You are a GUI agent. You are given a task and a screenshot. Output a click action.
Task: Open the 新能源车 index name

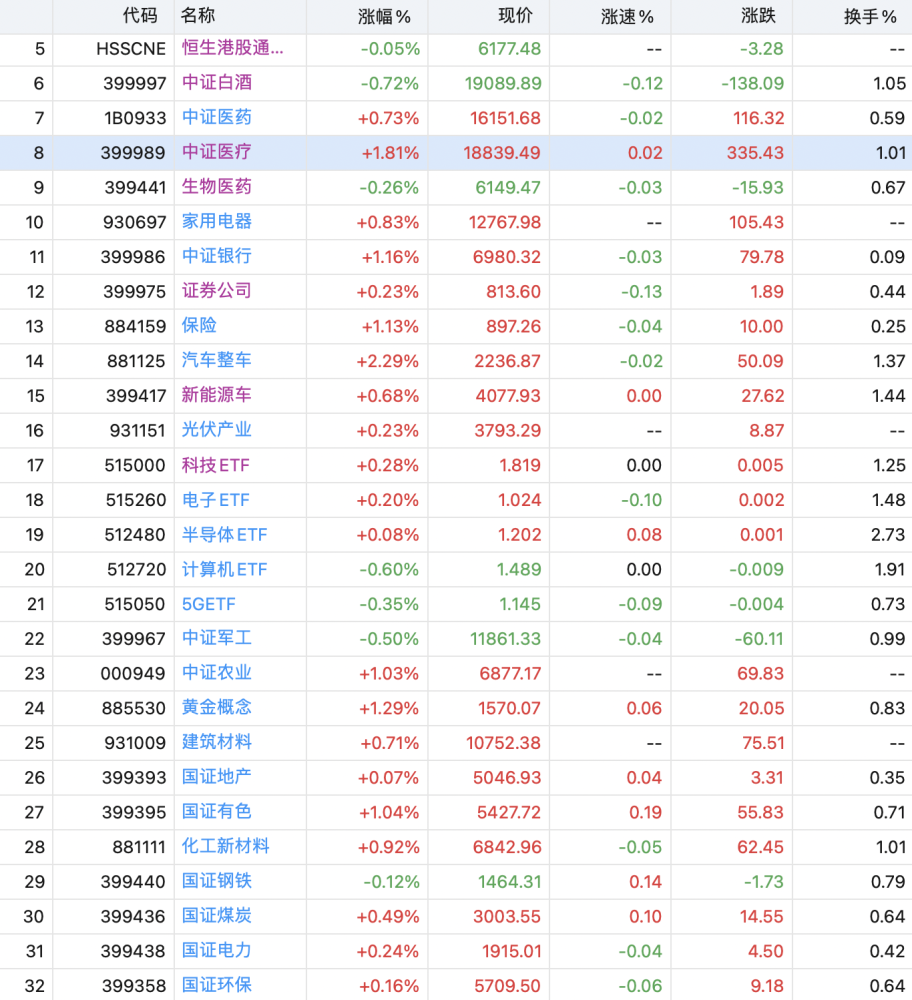point(217,395)
